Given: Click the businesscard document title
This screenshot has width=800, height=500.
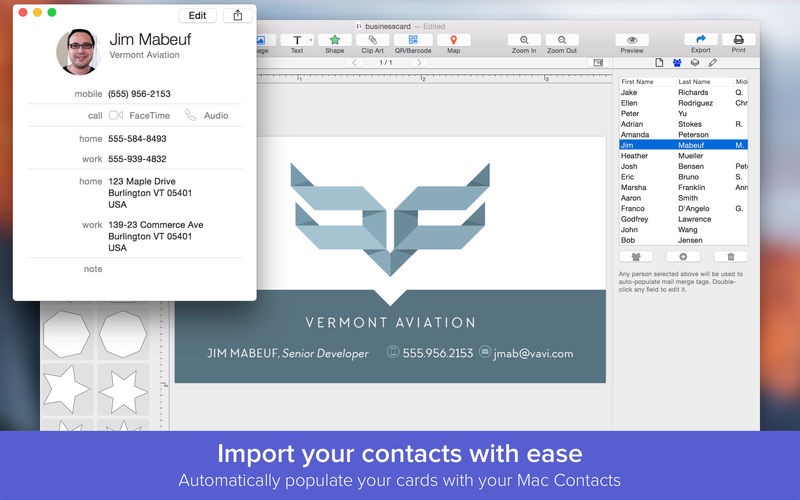Looking at the screenshot, I should pos(388,26).
